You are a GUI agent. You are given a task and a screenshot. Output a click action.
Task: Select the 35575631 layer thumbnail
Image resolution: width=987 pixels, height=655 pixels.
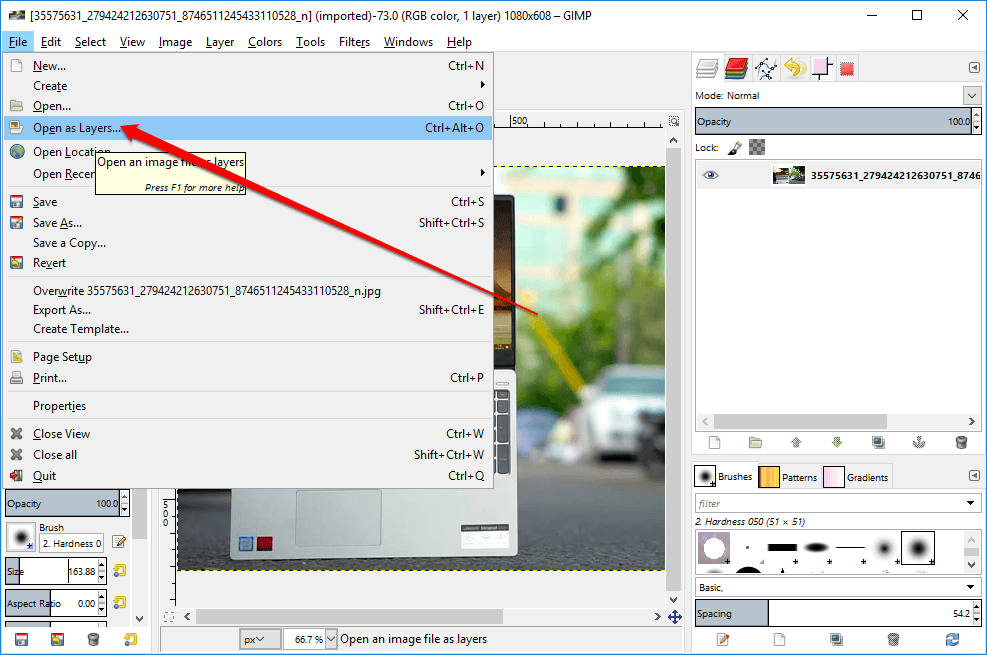(788, 175)
